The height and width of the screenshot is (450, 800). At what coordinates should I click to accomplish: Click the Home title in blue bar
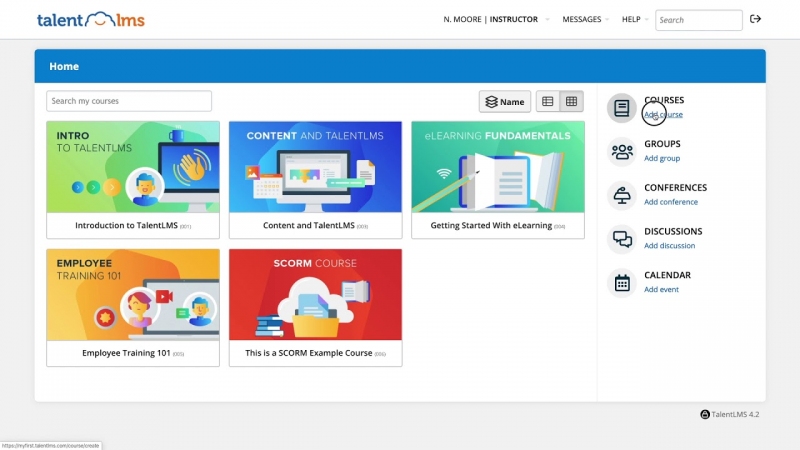point(64,66)
